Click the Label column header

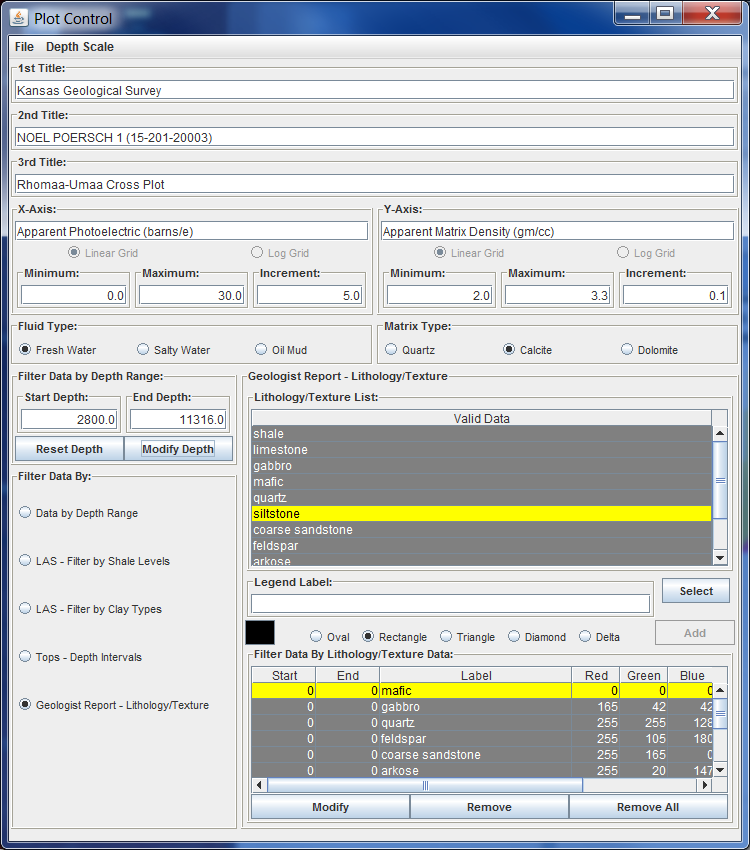(x=476, y=675)
